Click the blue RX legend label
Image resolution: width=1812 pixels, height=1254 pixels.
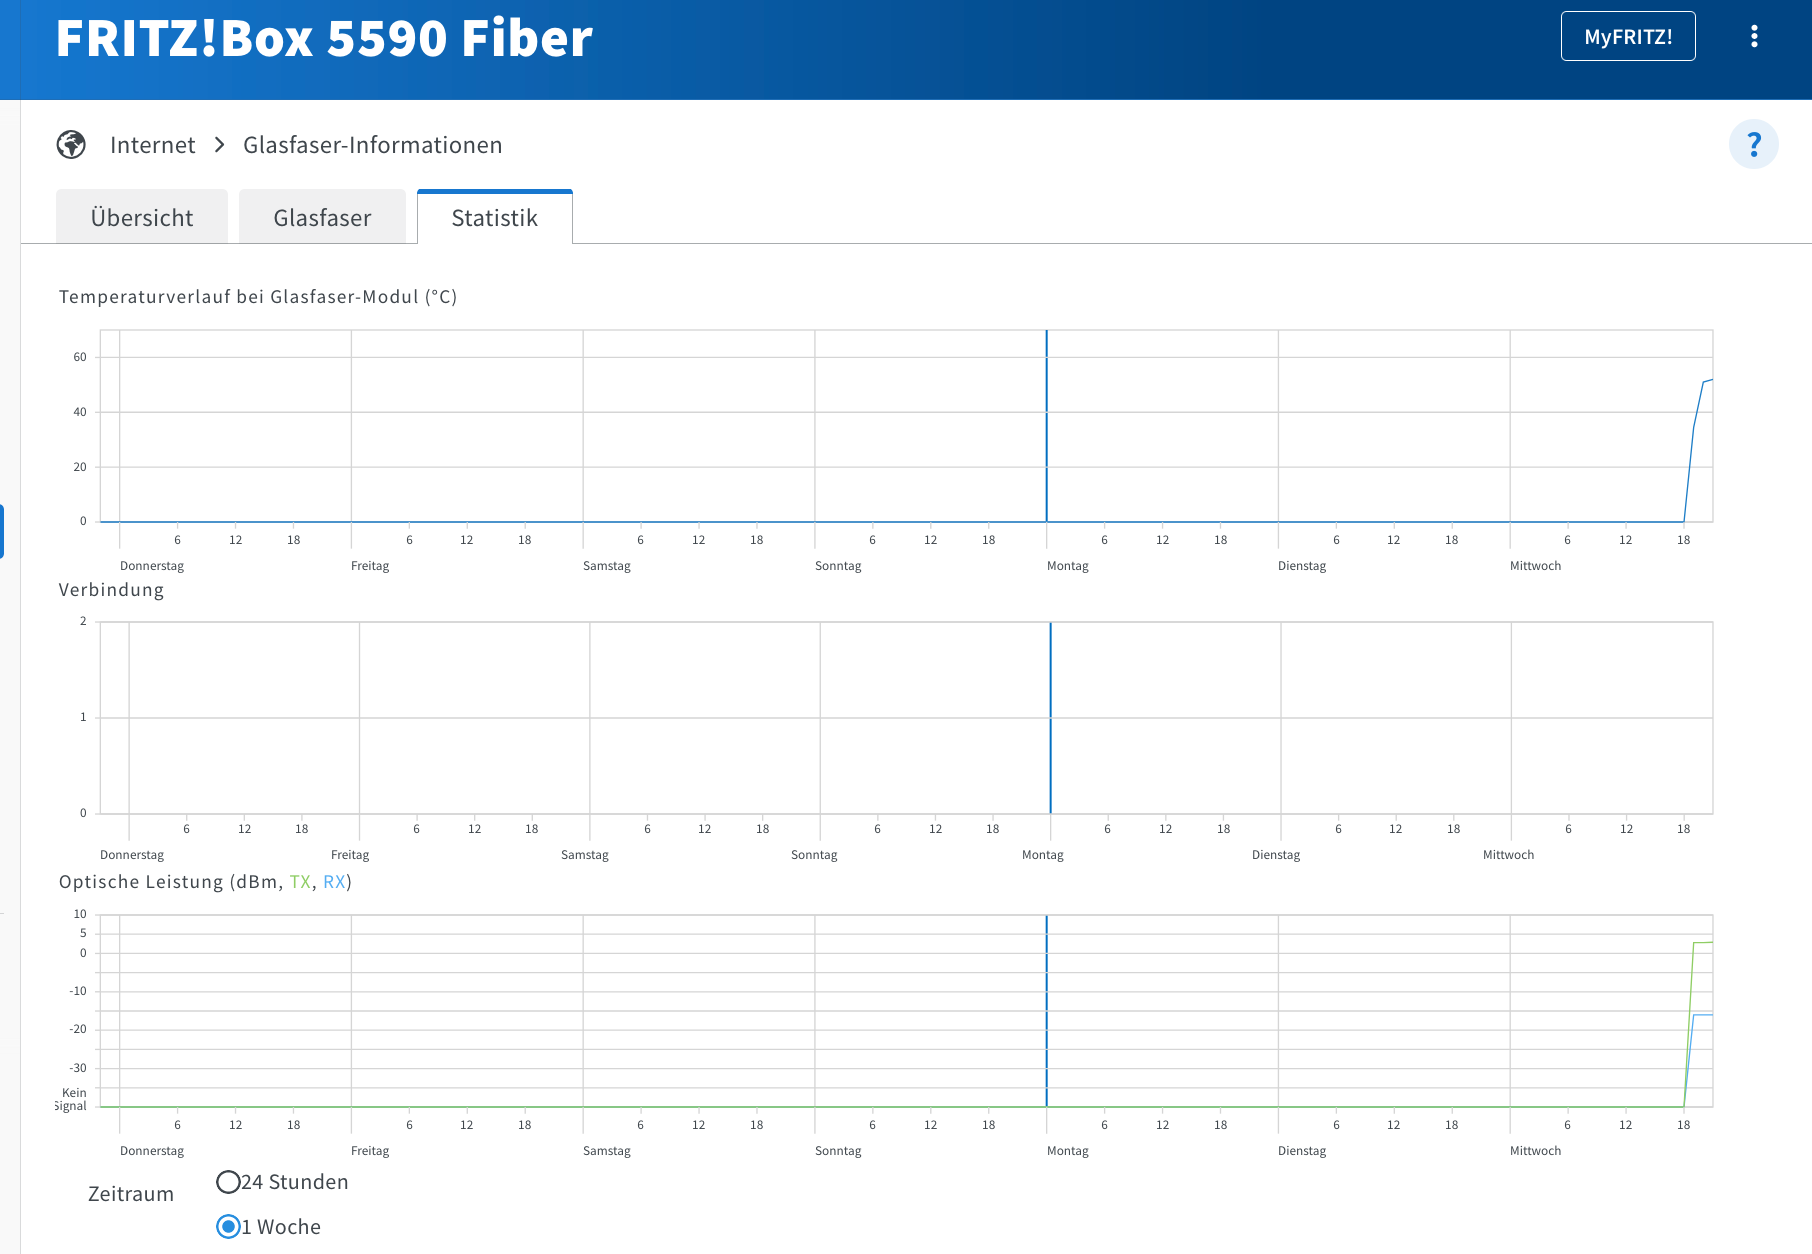(334, 882)
